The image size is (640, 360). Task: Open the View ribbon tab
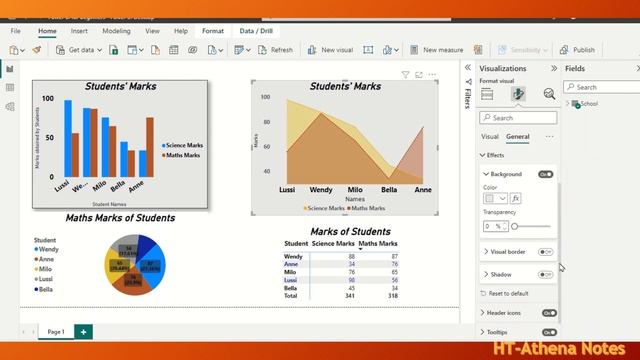click(152, 31)
